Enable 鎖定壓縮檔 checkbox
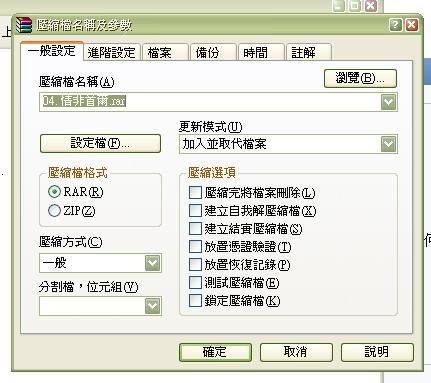The image size is (431, 383). (195, 301)
